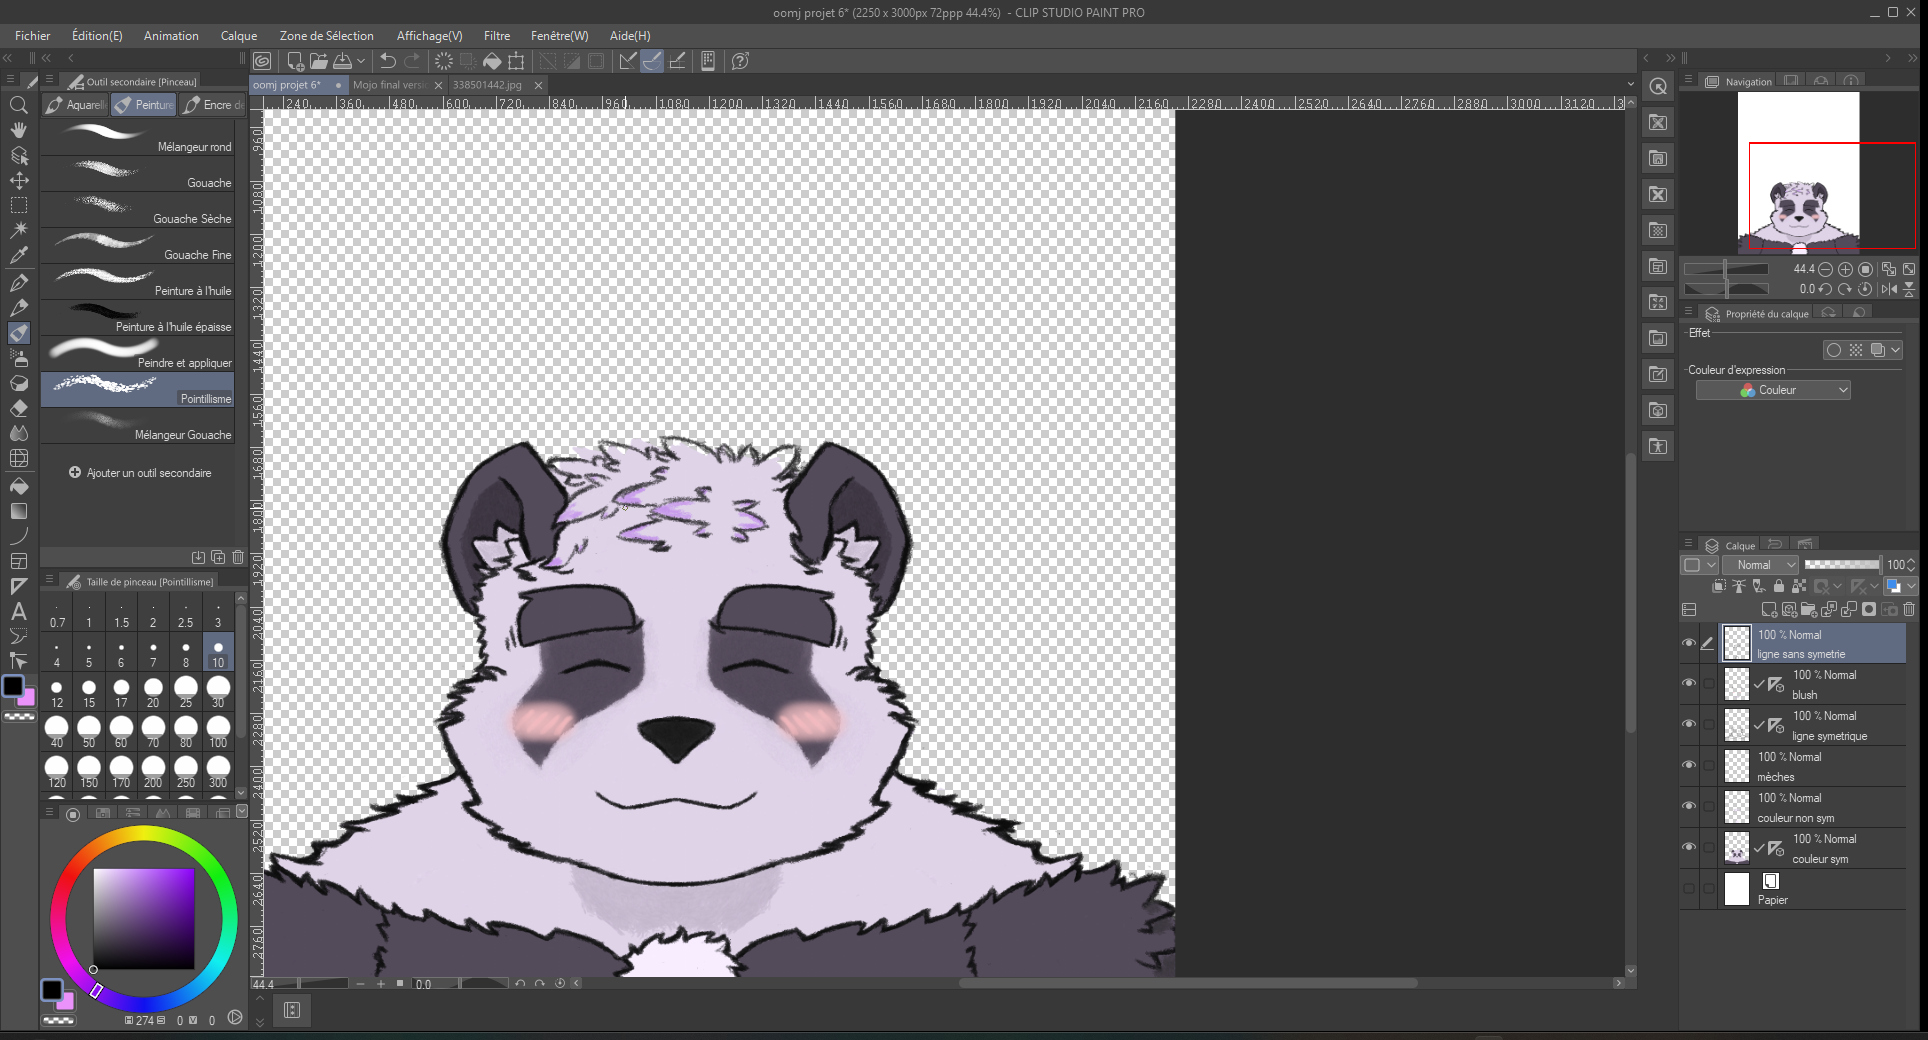Click inside the color square picker

144,918
